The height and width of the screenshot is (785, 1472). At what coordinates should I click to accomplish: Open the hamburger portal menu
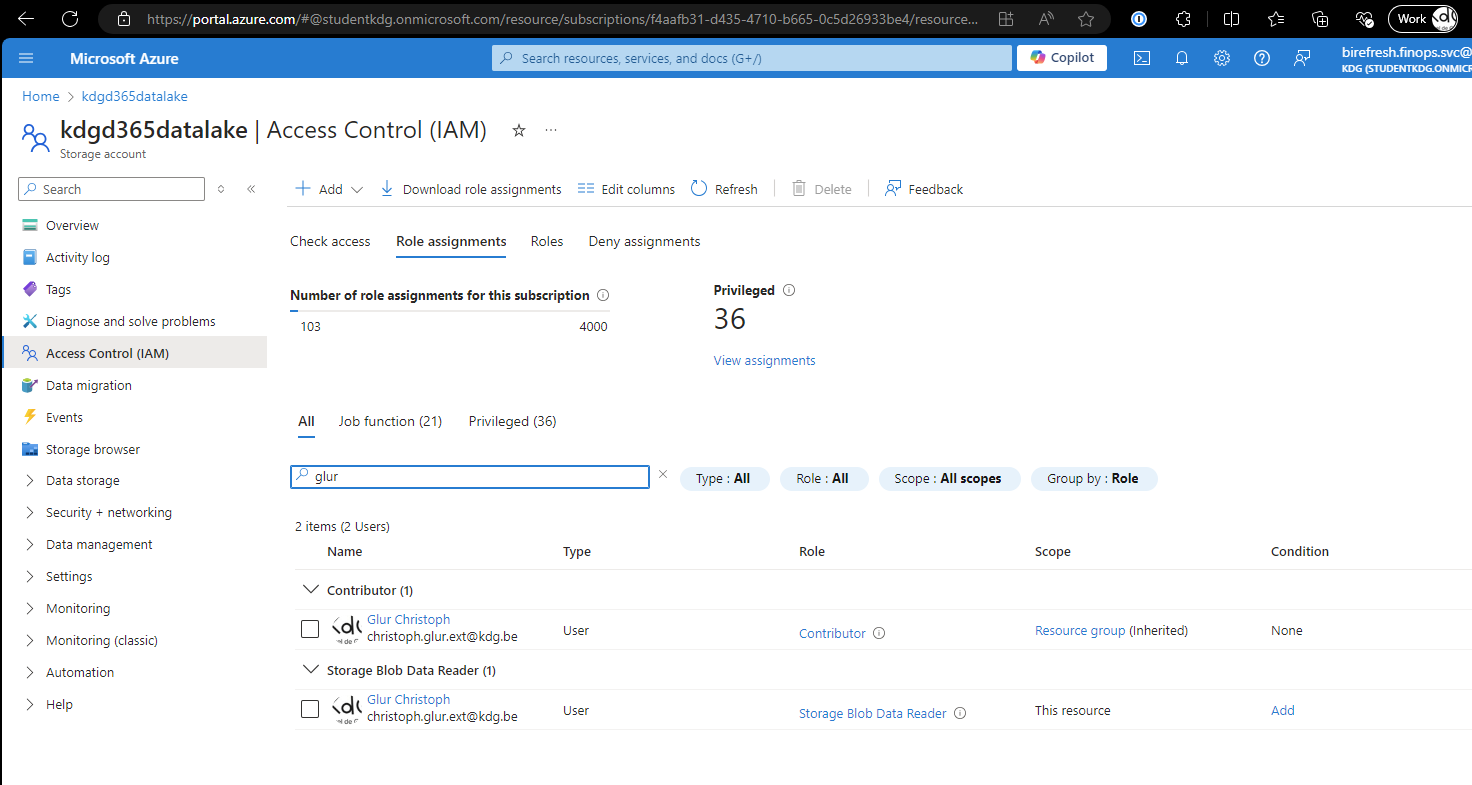pyautogui.click(x=26, y=58)
